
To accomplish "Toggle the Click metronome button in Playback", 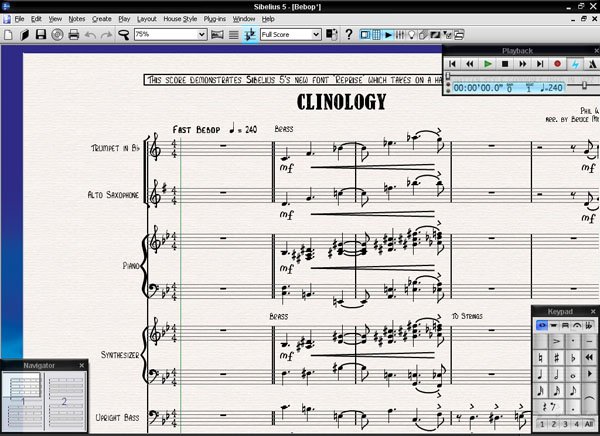I will [591, 64].
